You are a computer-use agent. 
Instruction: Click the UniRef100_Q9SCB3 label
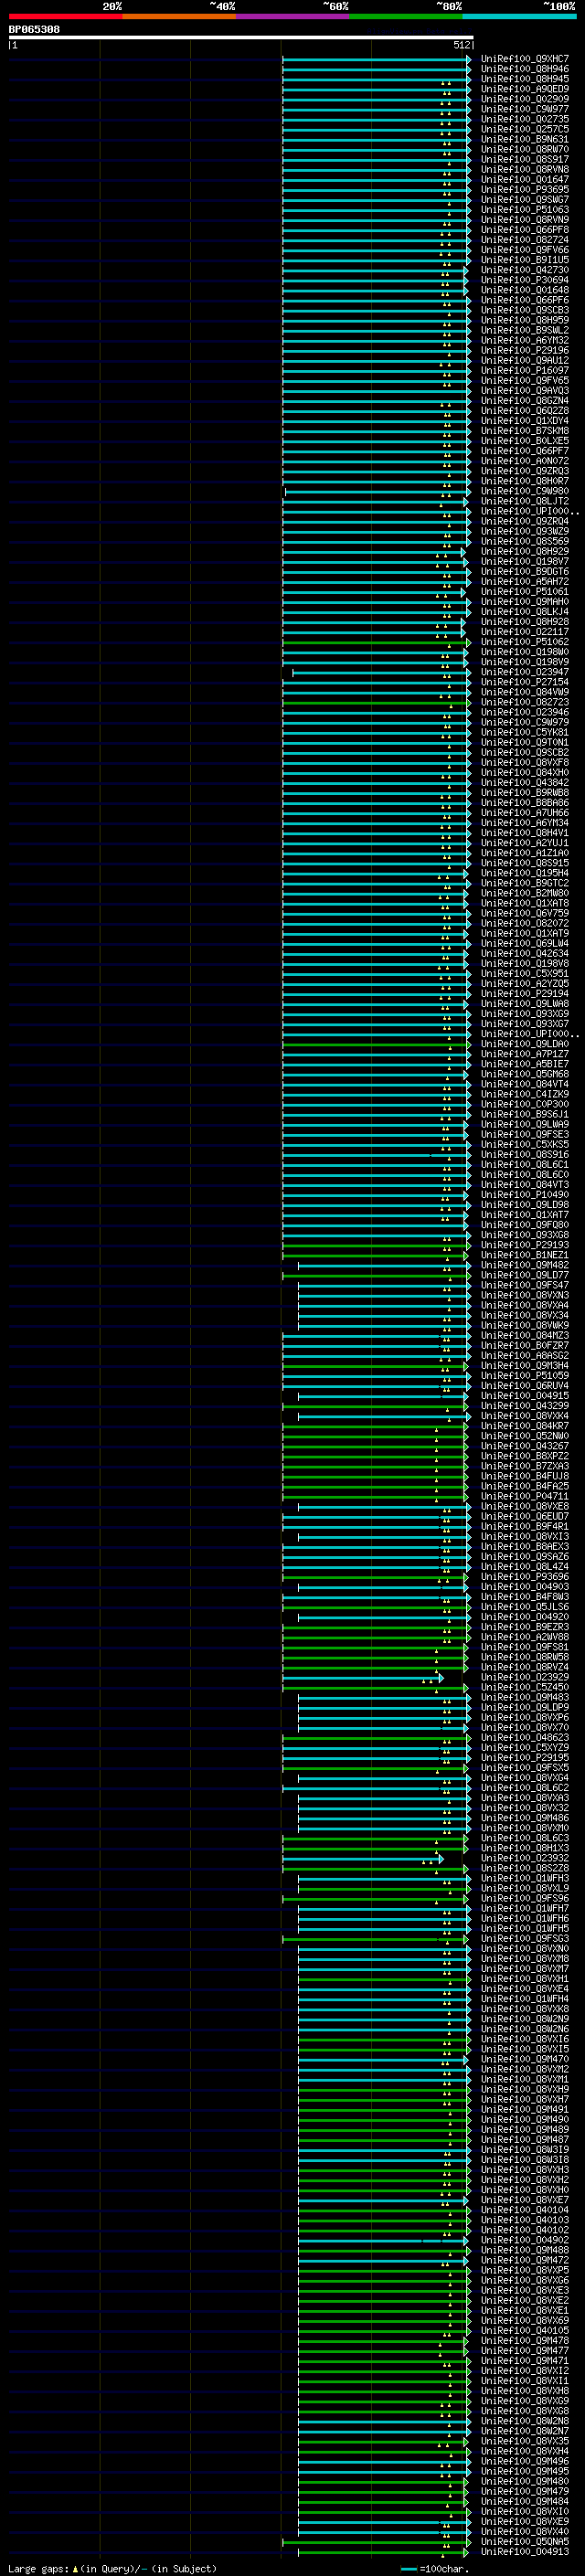point(525,310)
